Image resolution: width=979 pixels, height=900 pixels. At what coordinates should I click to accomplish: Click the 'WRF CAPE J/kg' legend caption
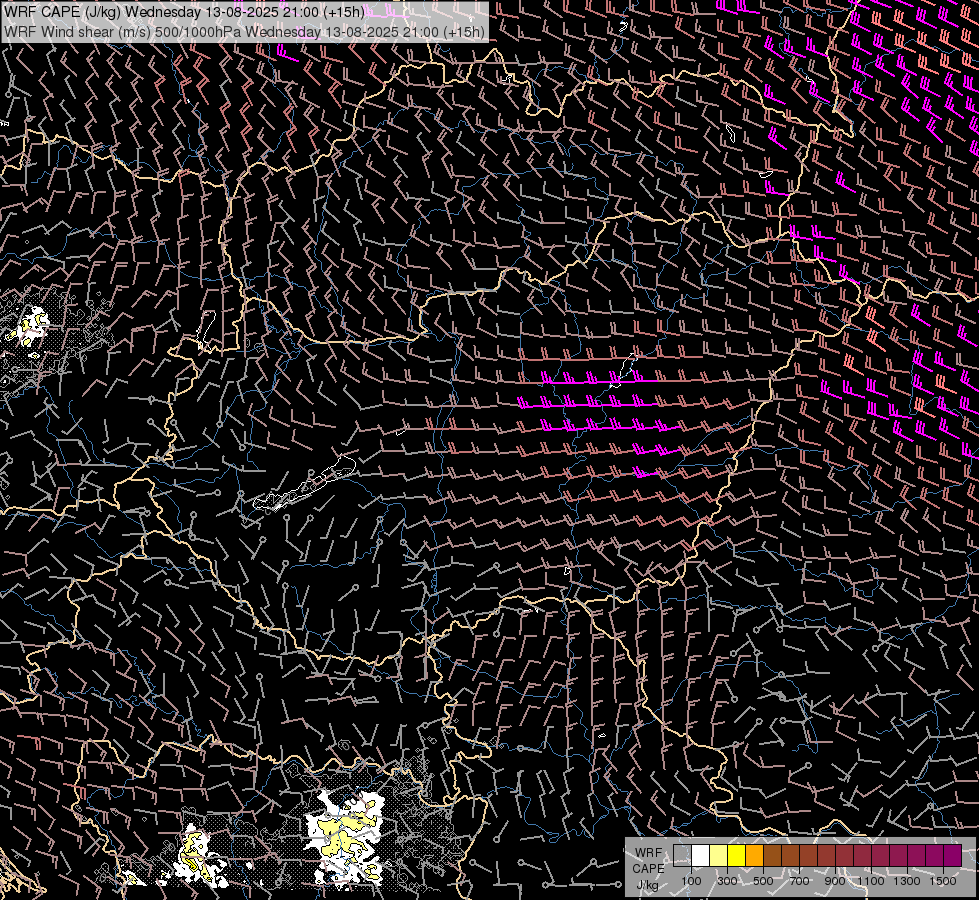(x=648, y=869)
